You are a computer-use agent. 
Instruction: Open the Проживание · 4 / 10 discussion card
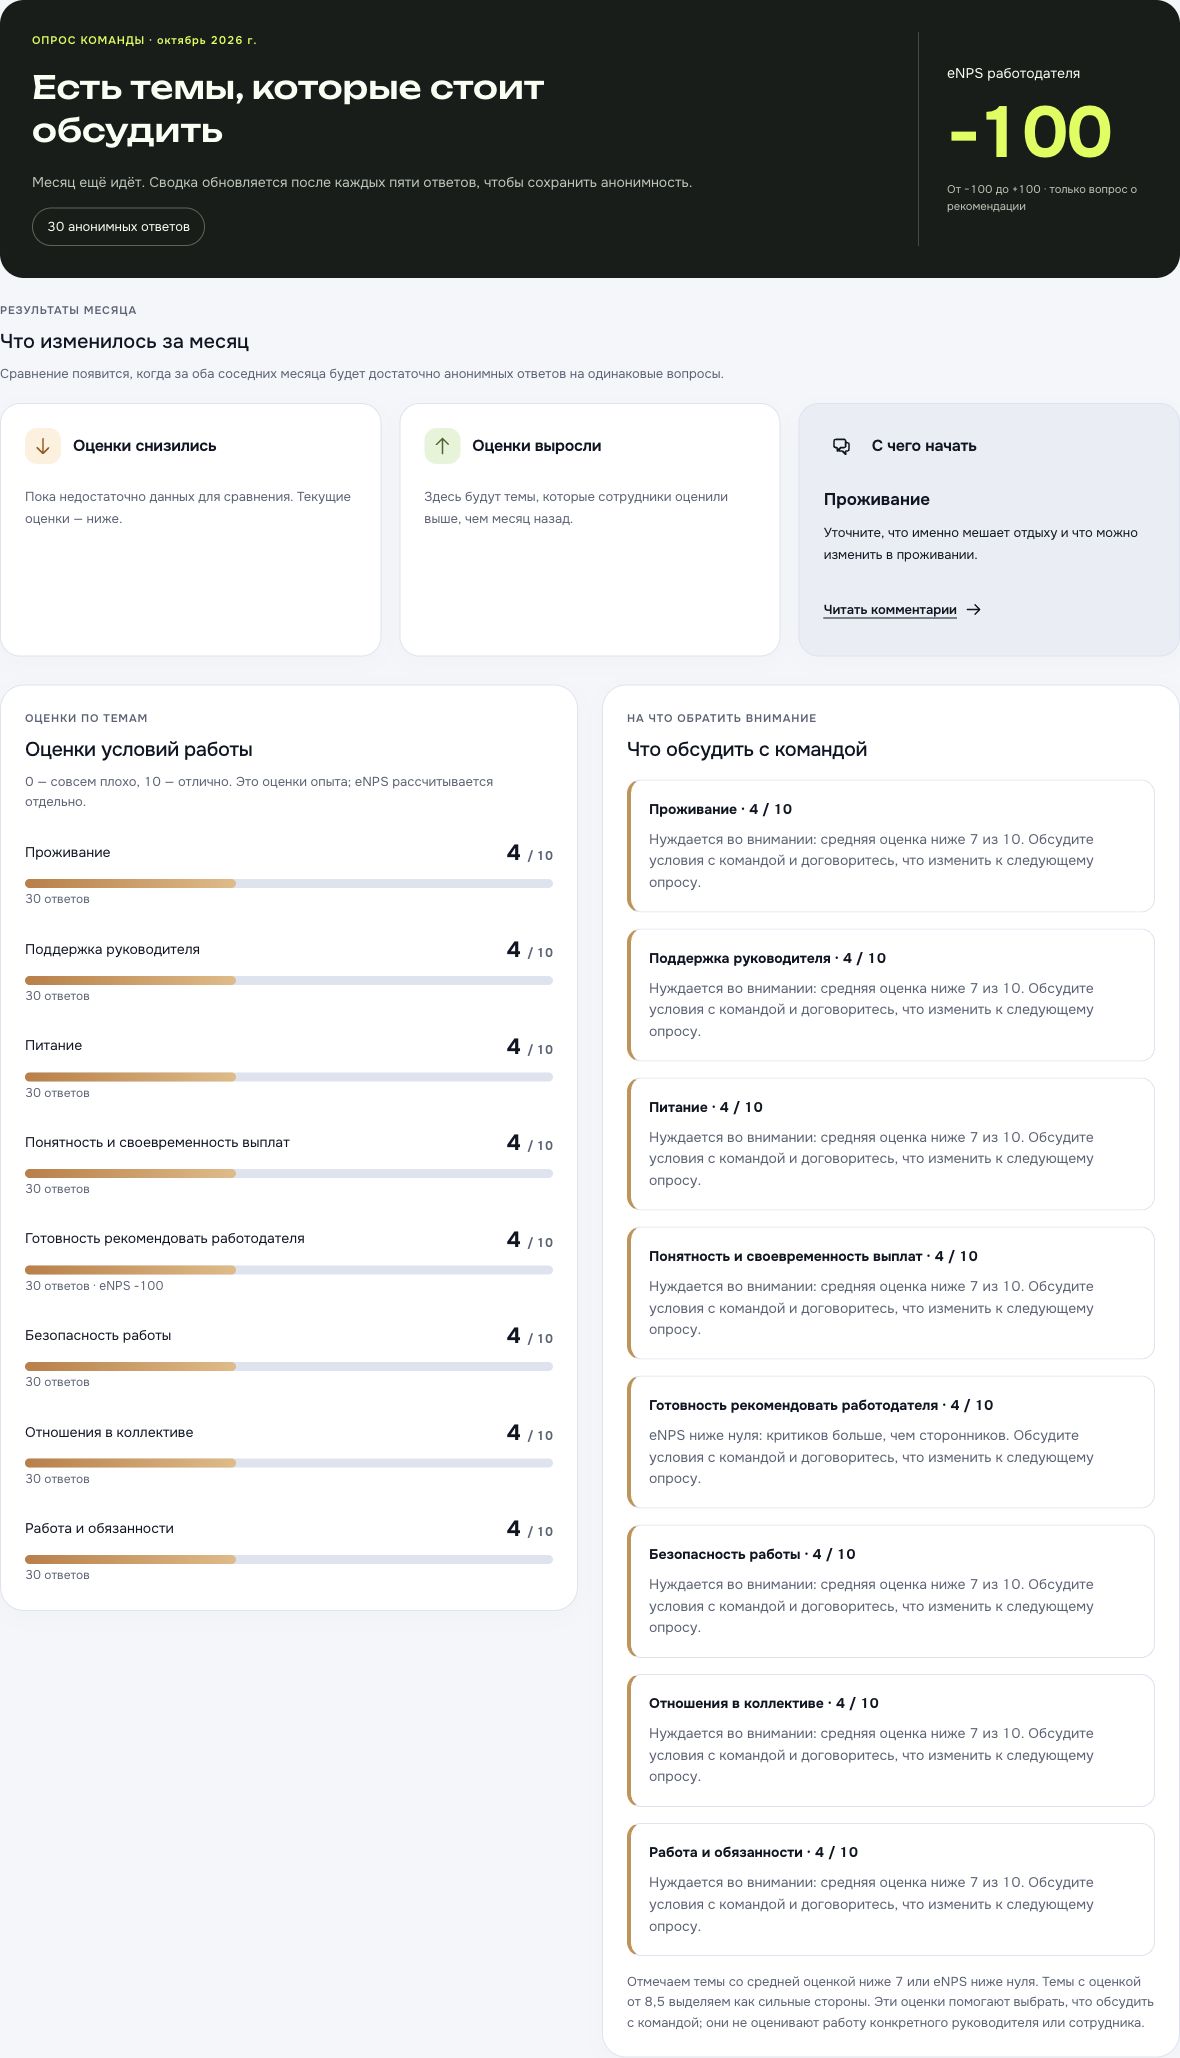point(891,846)
